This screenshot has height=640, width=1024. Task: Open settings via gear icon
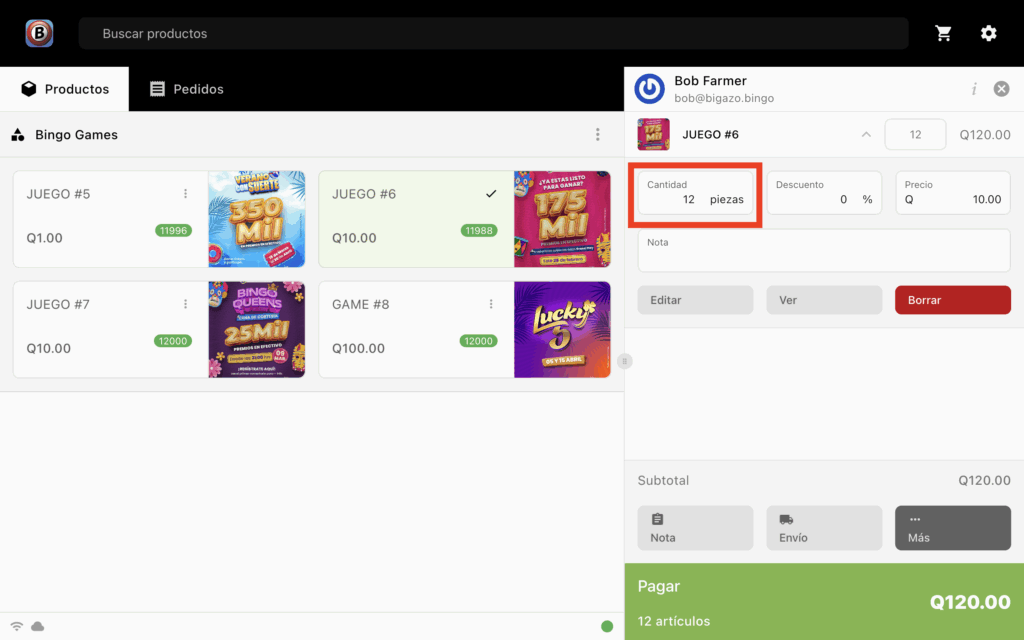tap(989, 33)
